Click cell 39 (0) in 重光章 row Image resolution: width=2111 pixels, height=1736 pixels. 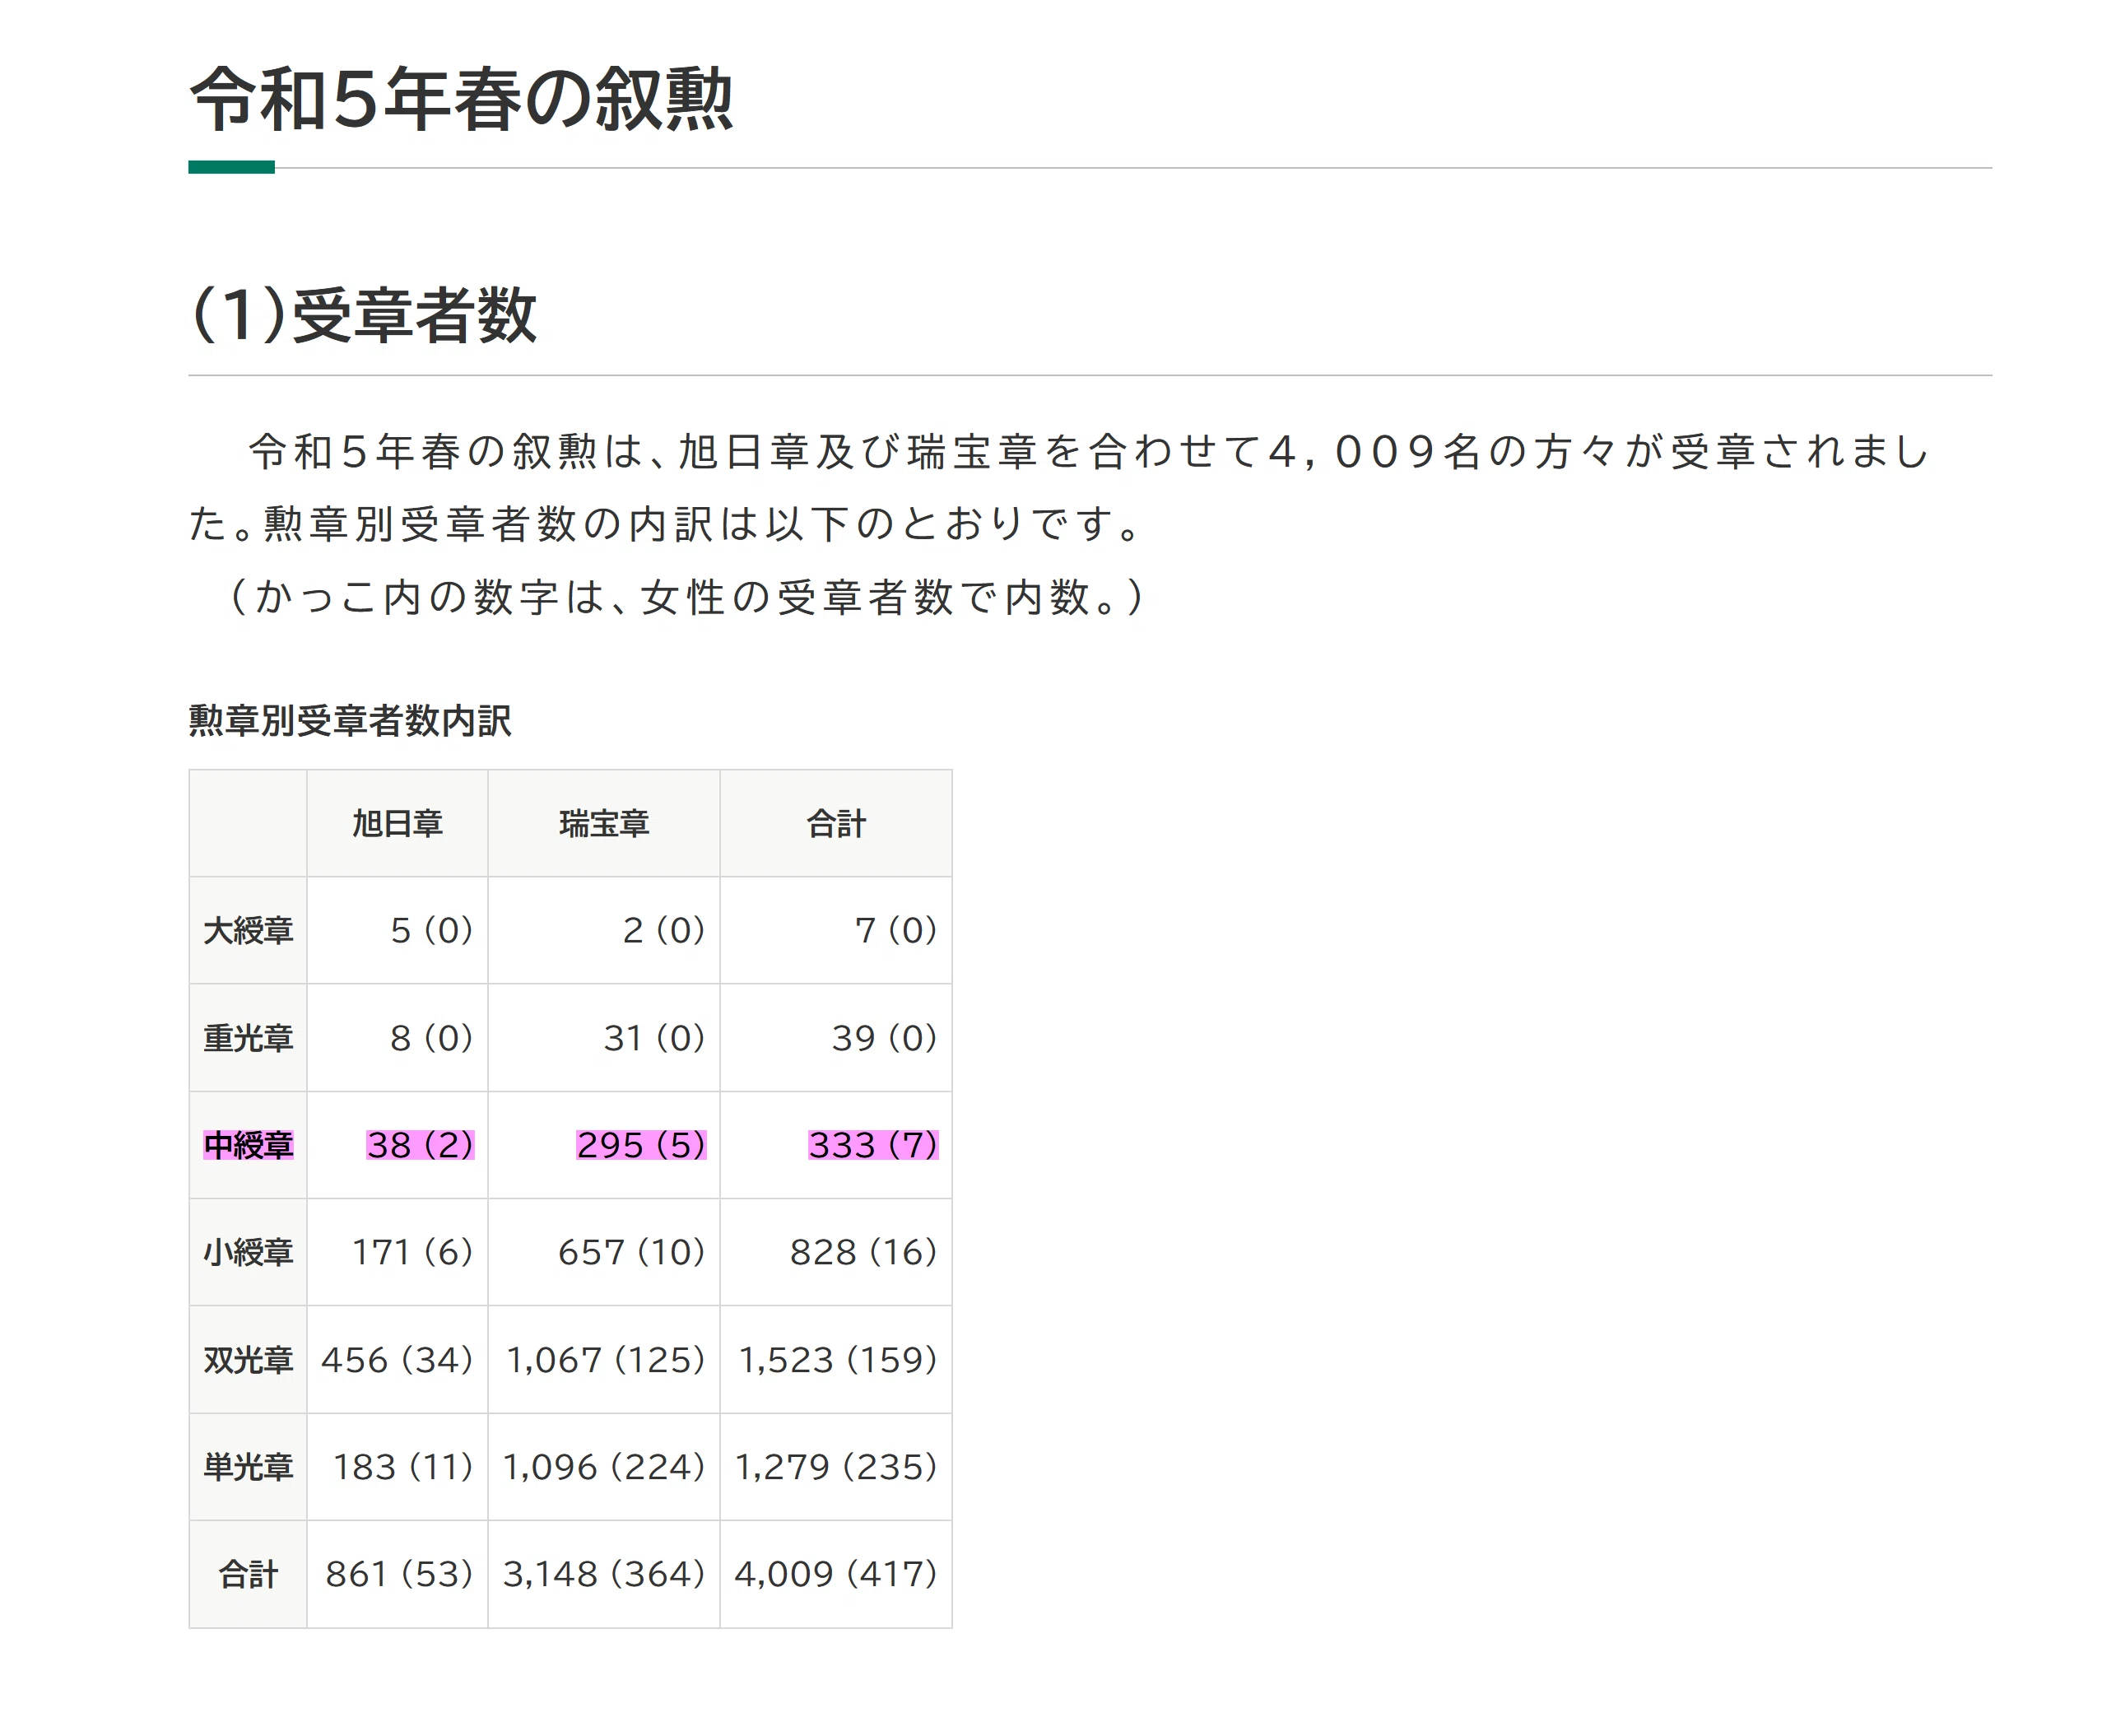coord(836,1038)
